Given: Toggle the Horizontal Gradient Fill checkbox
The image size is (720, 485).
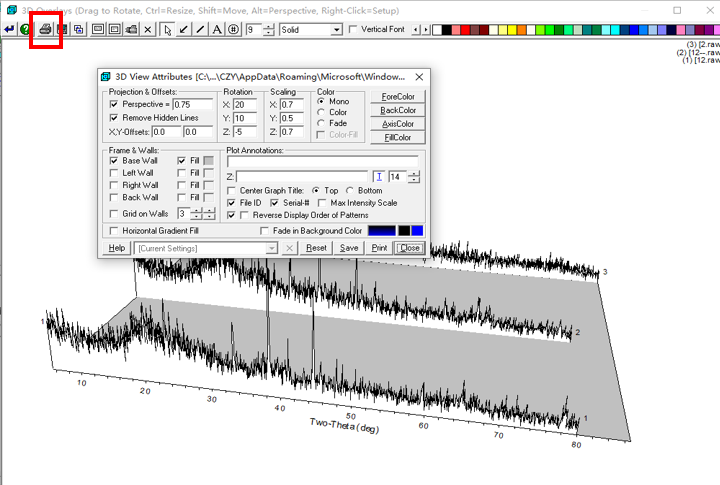Looking at the screenshot, I should point(114,231).
